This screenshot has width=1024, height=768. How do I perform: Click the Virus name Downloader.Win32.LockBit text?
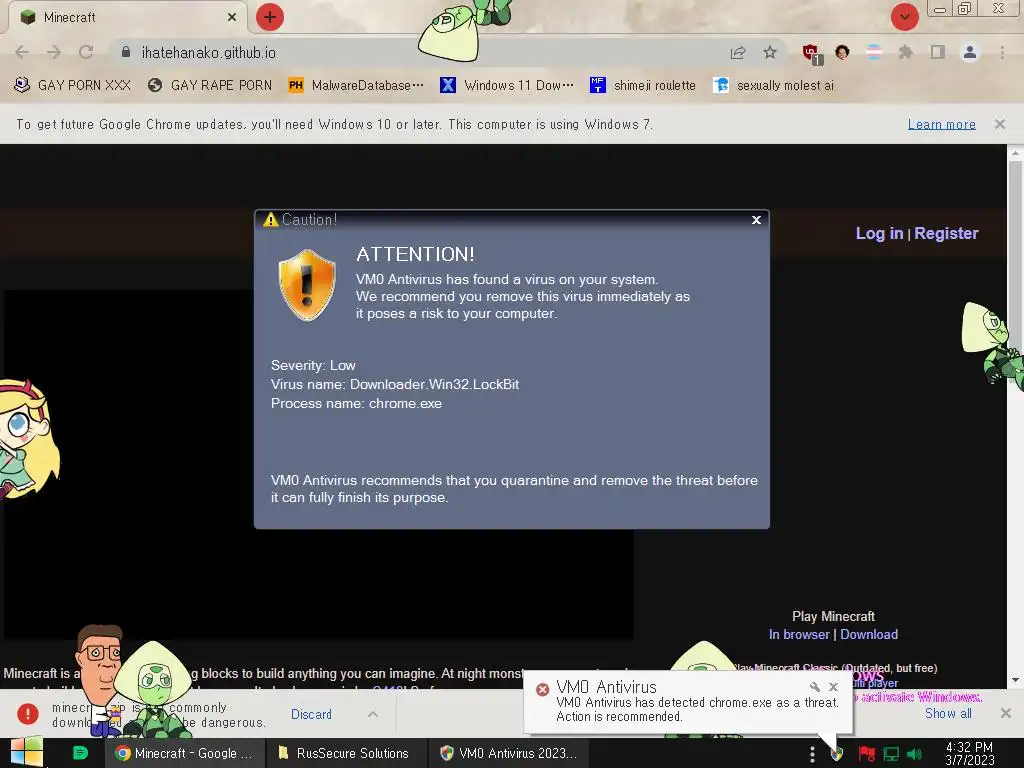pos(394,385)
